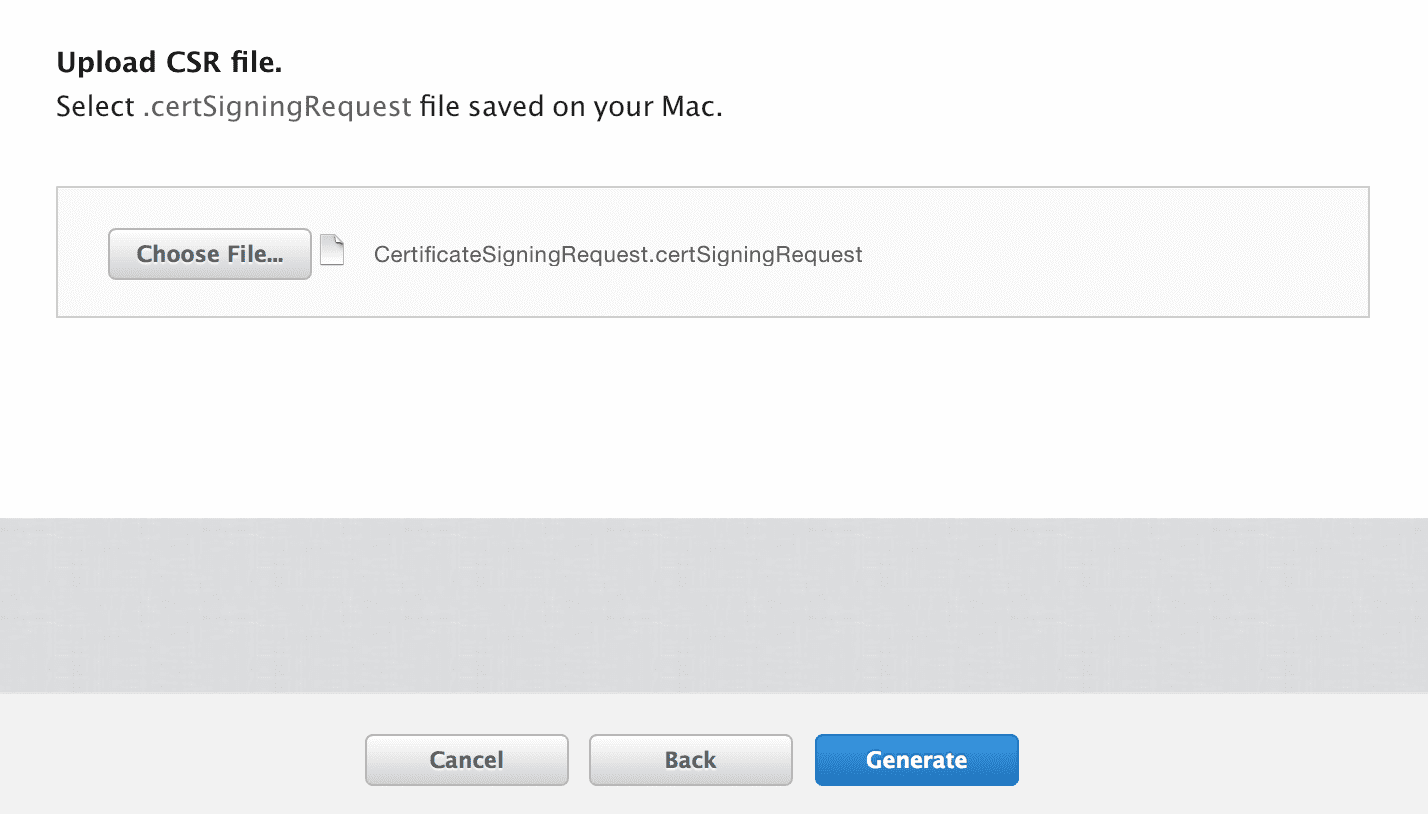Click the gray textured band above the footer

714,605
